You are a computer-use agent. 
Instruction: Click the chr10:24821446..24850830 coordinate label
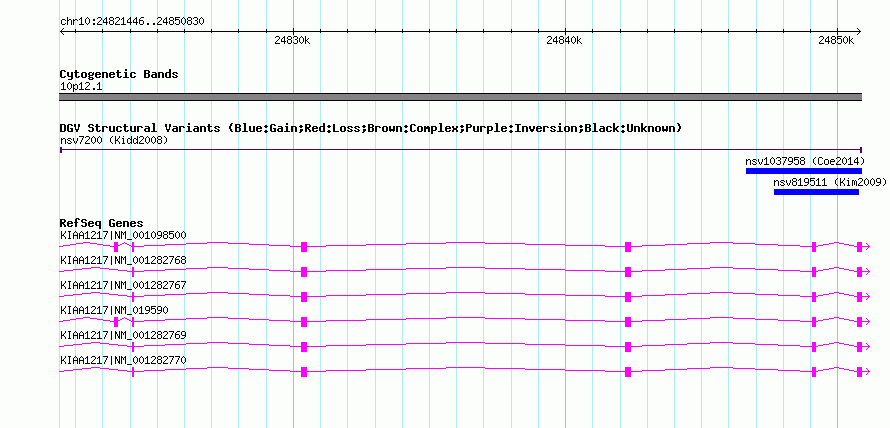coord(132,22)
